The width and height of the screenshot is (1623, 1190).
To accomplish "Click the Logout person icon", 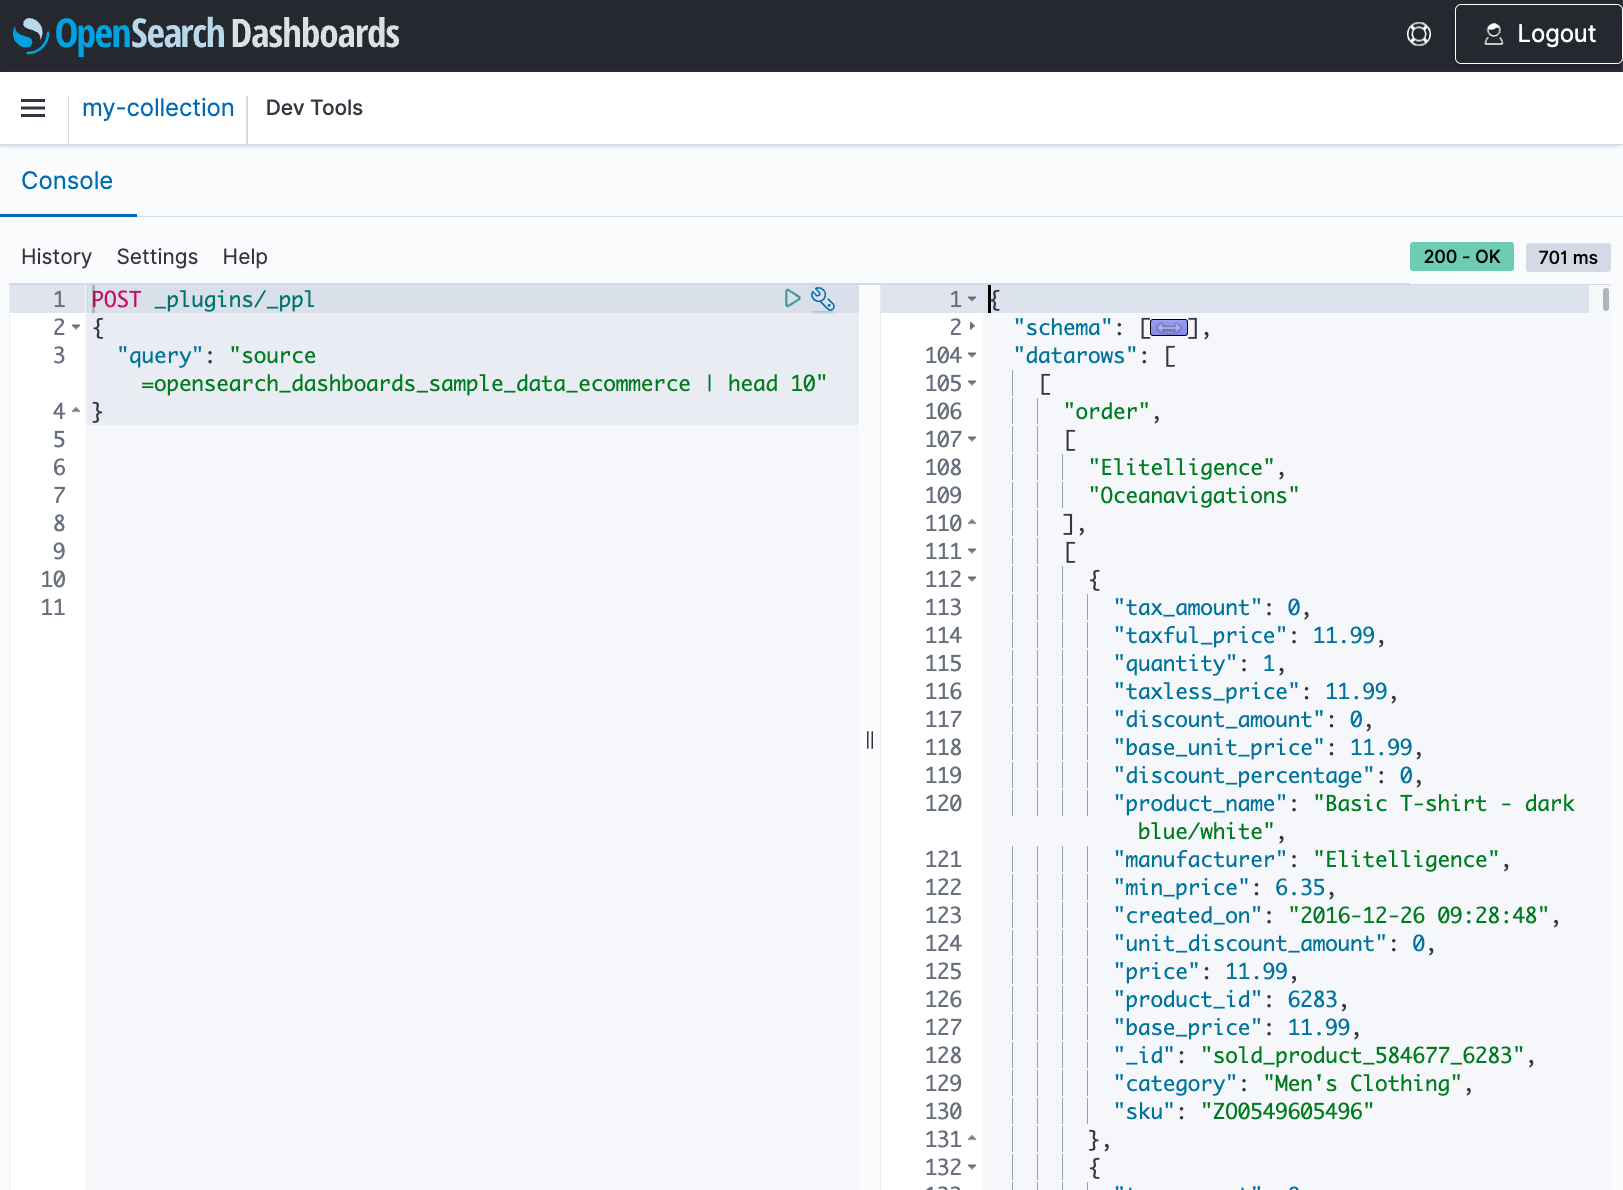I will pos(1493,33).
